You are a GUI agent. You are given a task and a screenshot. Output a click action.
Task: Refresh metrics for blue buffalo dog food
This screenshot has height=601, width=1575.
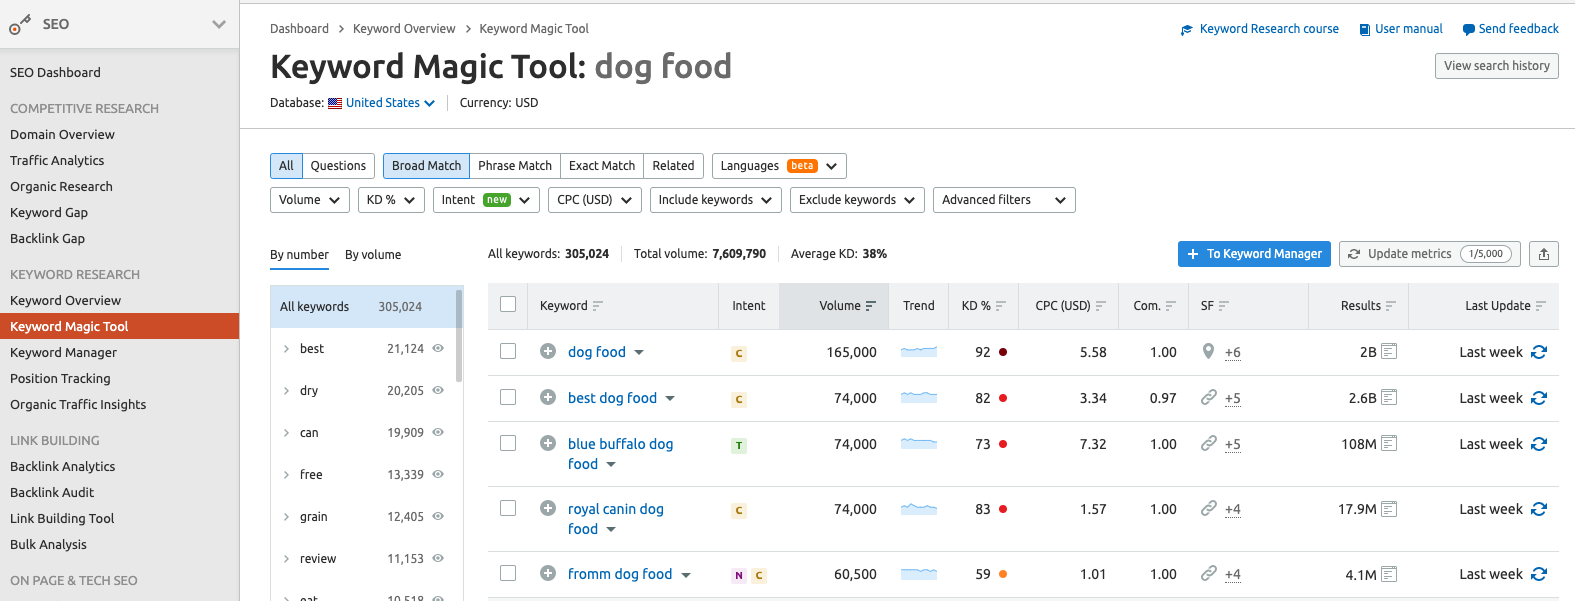coord(1539,444)
